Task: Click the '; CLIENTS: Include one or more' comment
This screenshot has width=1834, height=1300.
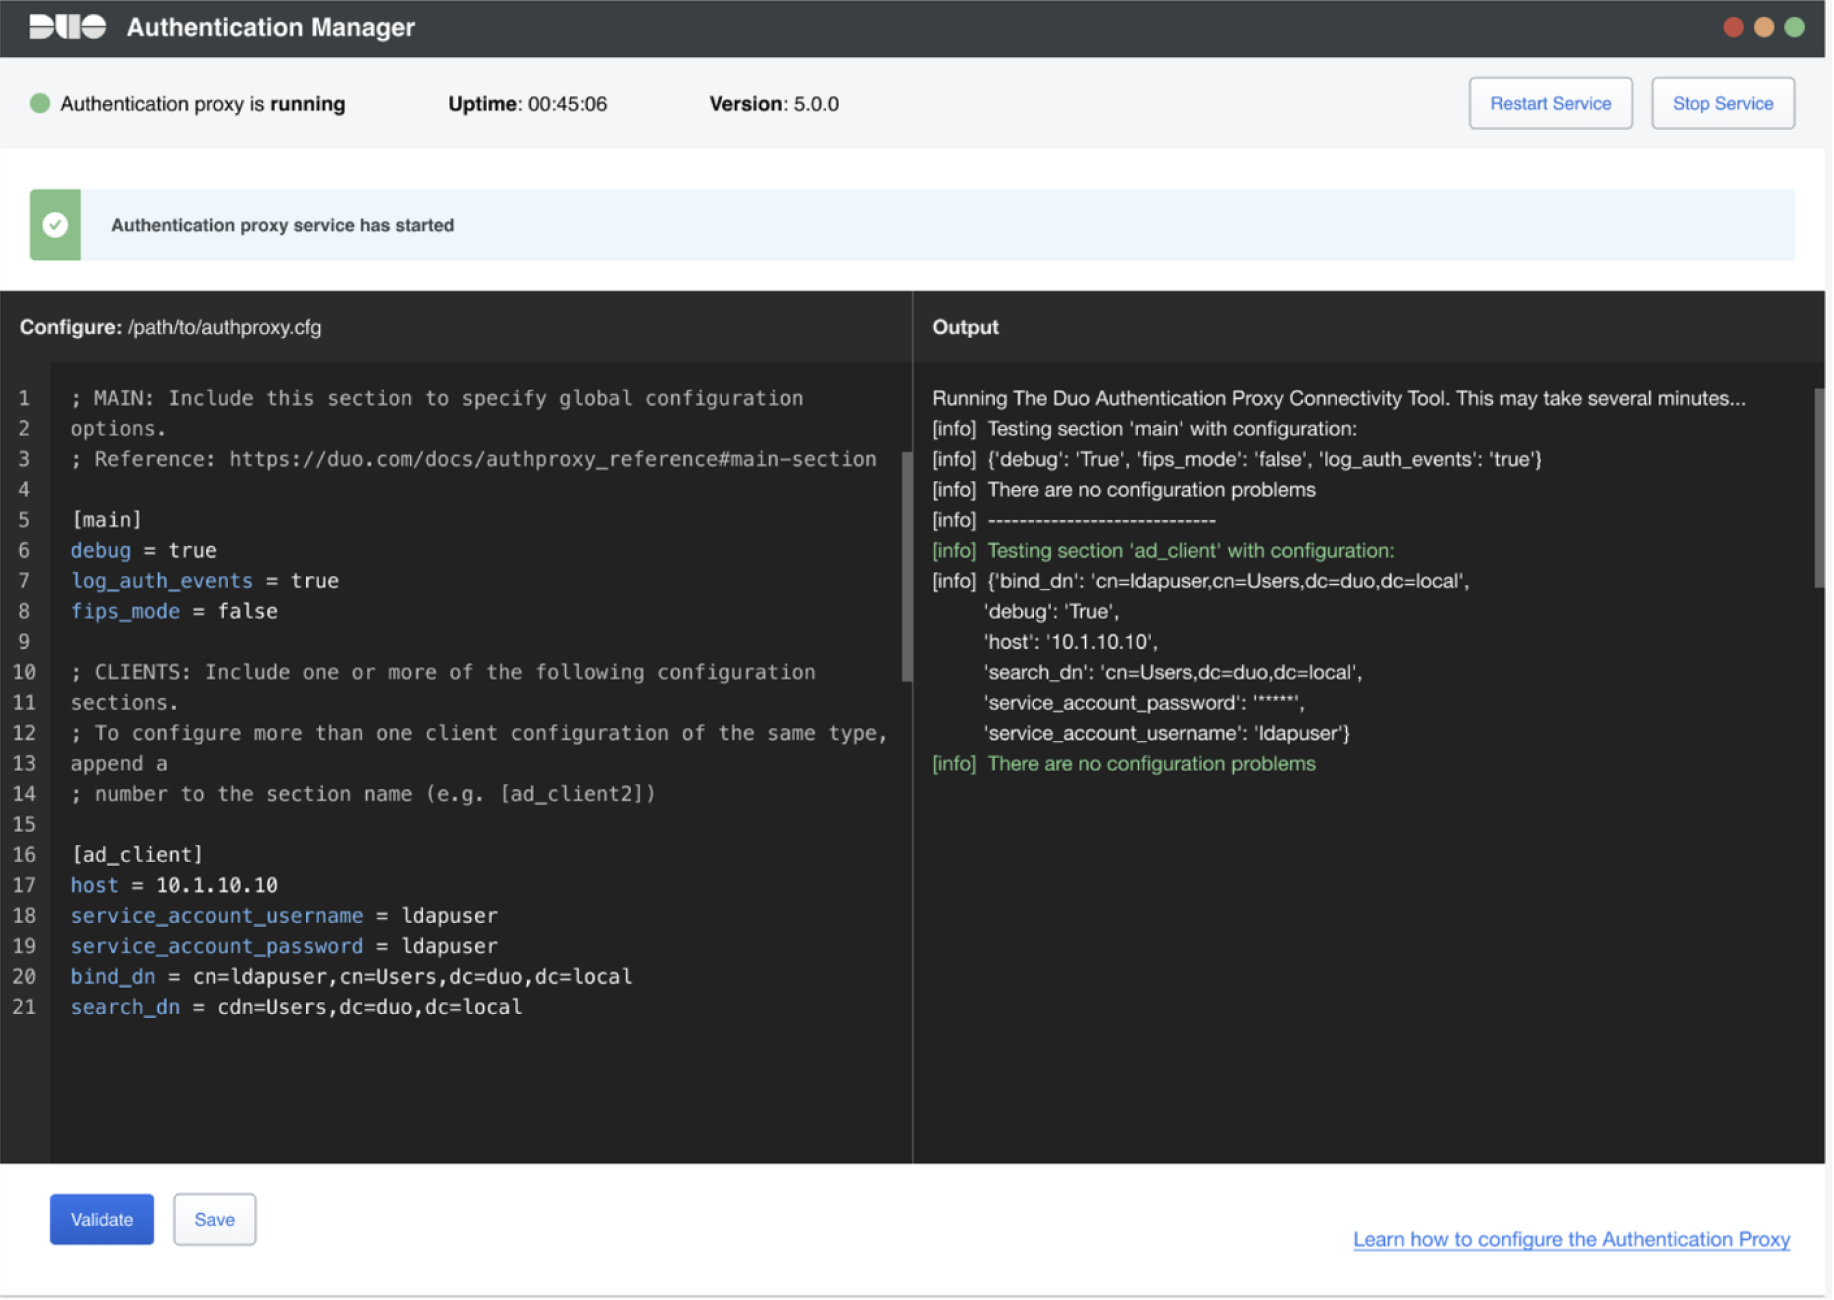Action: 443,672
